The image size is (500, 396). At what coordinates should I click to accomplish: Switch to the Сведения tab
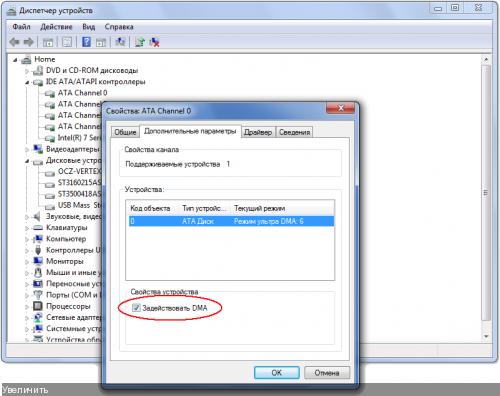tap(294, 132)
